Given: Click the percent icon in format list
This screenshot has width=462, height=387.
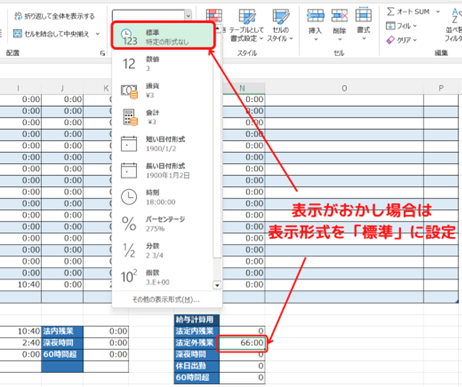Looking at the screenshot, I should click(x=129, y=223).
